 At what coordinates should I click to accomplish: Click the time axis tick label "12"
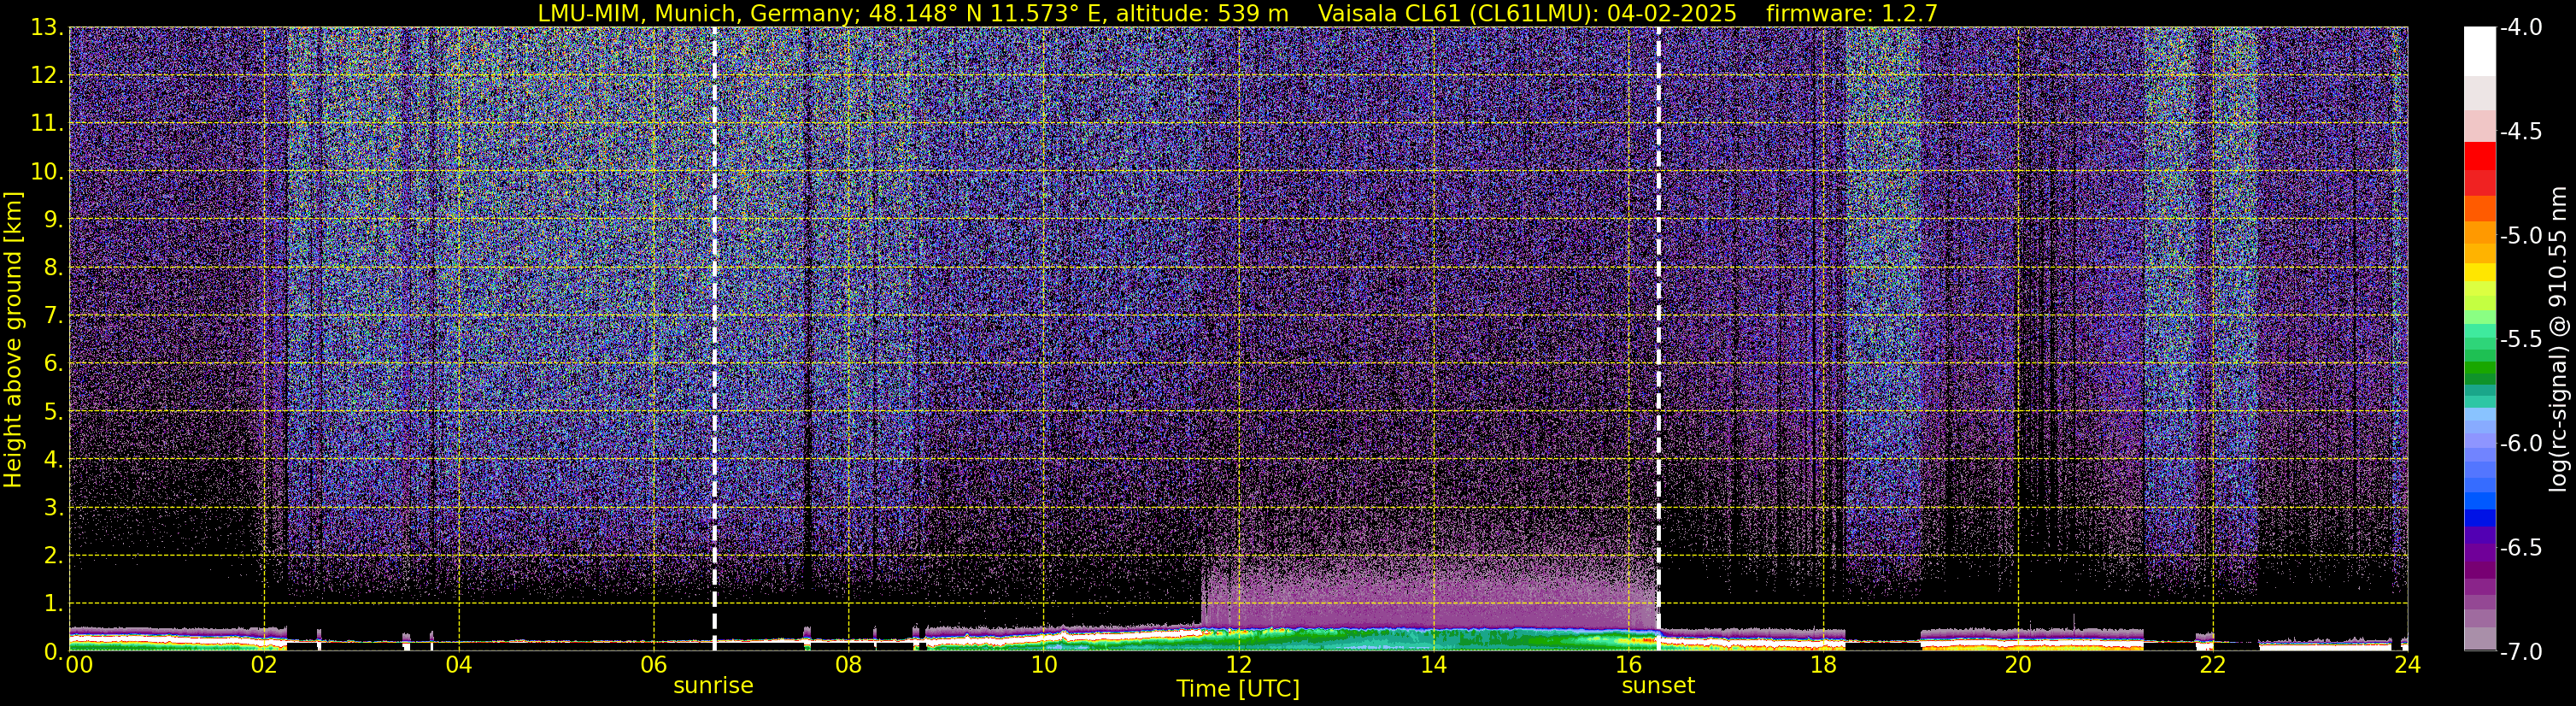point(1238,665)
